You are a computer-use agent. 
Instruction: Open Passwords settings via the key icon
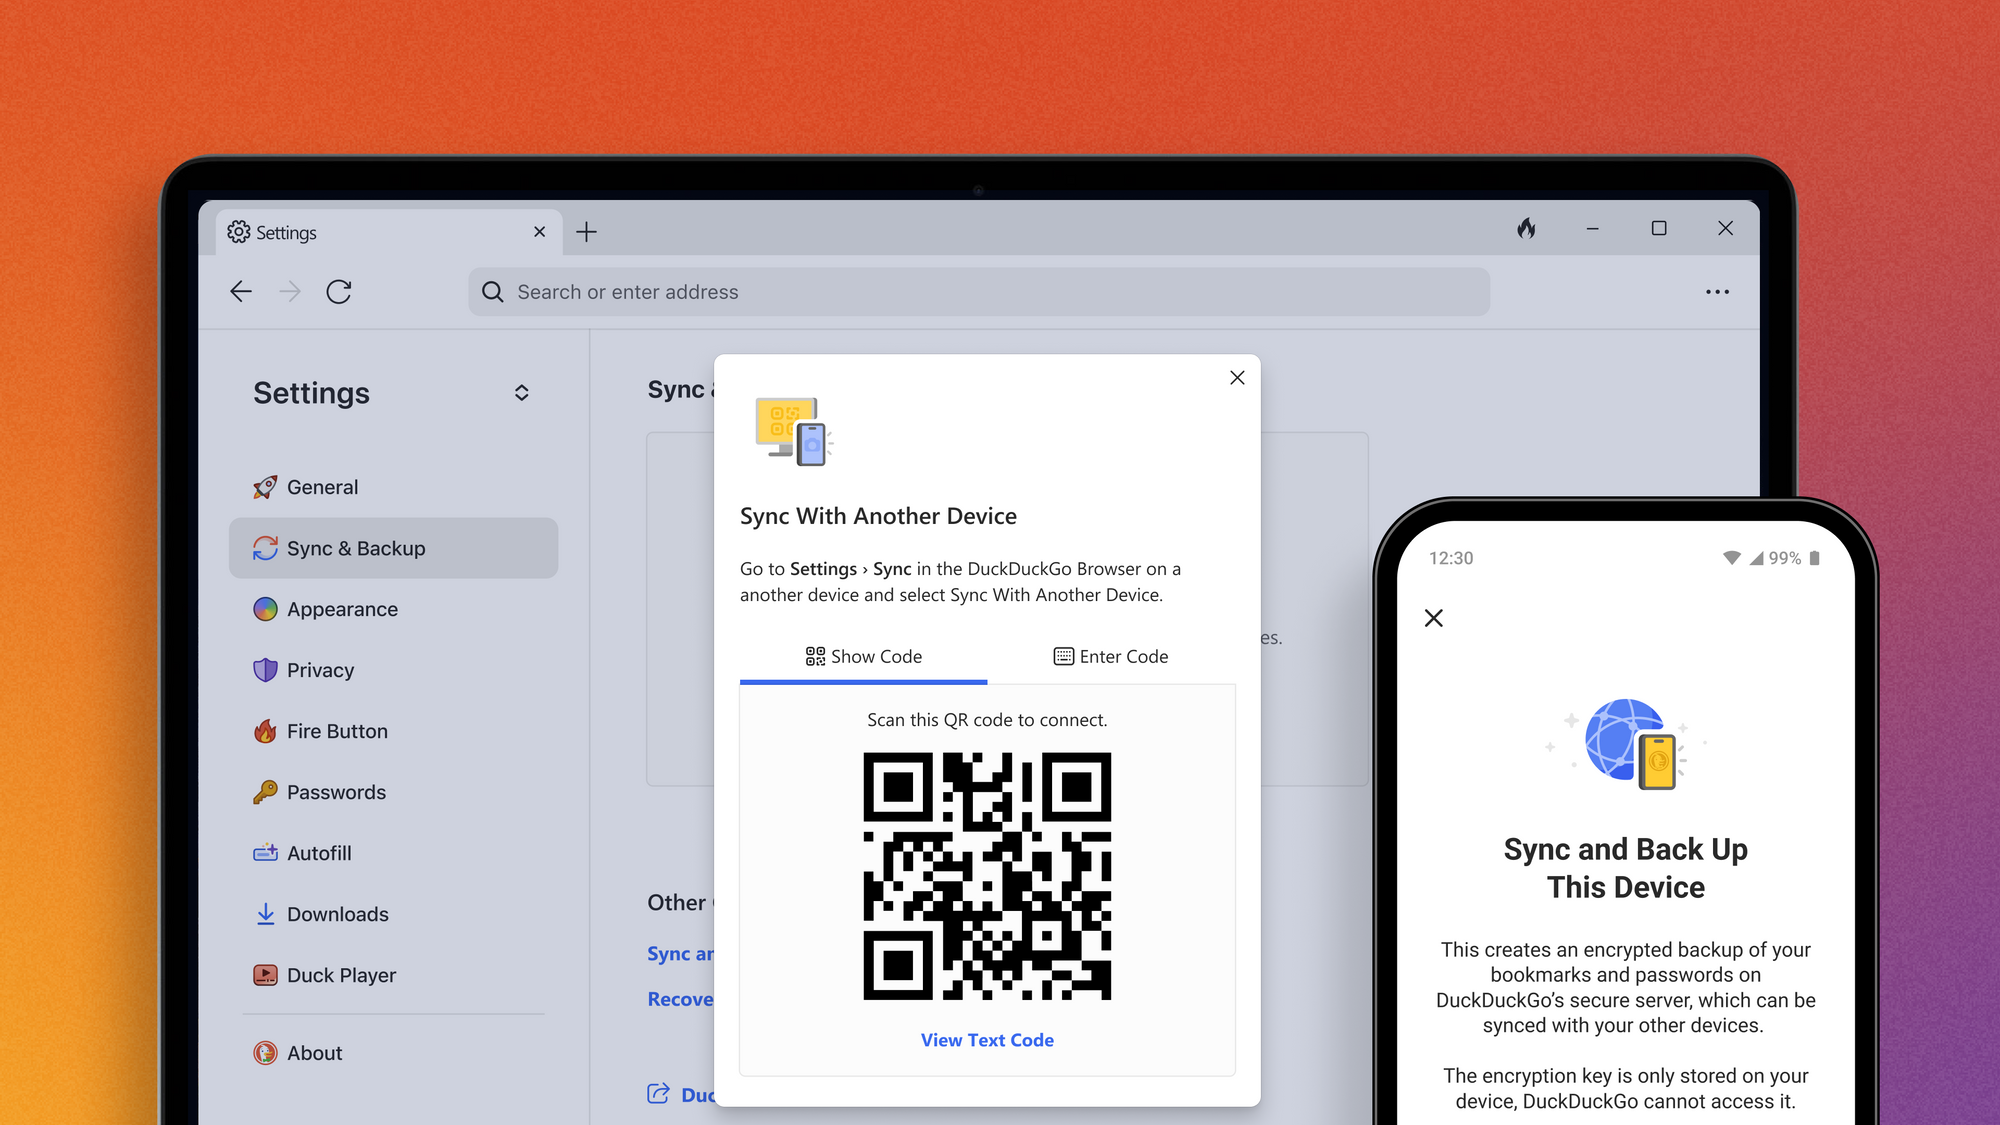point(265,792)
